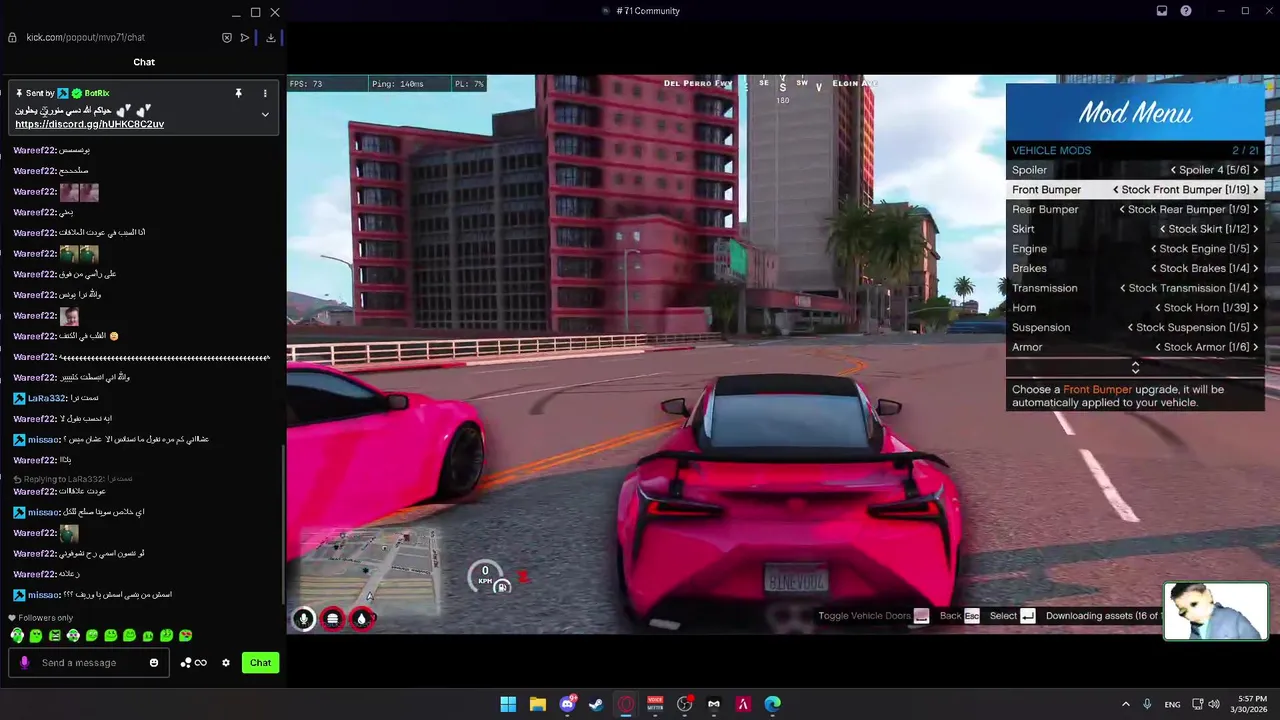This screenshot has height=720, width=1280.
Task: Click the help question mark icon in title bar
Action: coord(1186,11)
